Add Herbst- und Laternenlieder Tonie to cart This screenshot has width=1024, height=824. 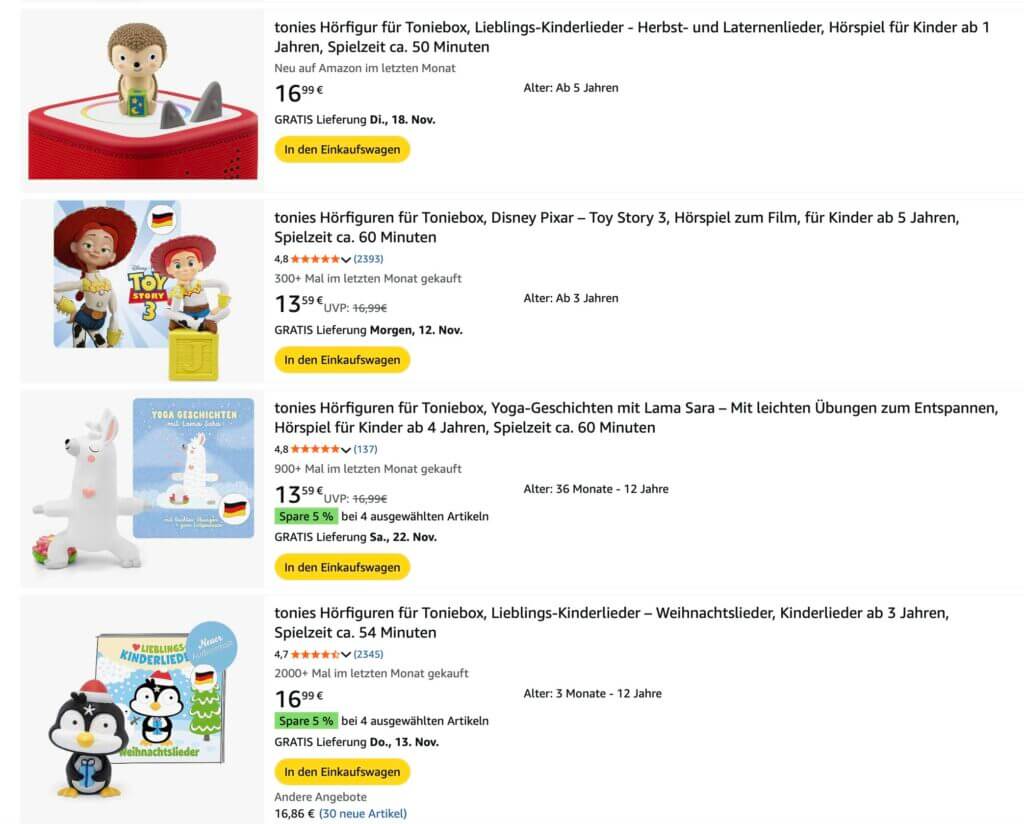[x=342, y=150]
